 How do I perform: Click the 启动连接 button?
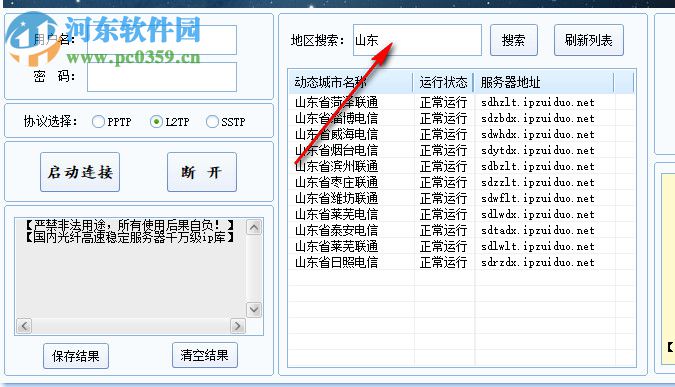coord(80,172)
